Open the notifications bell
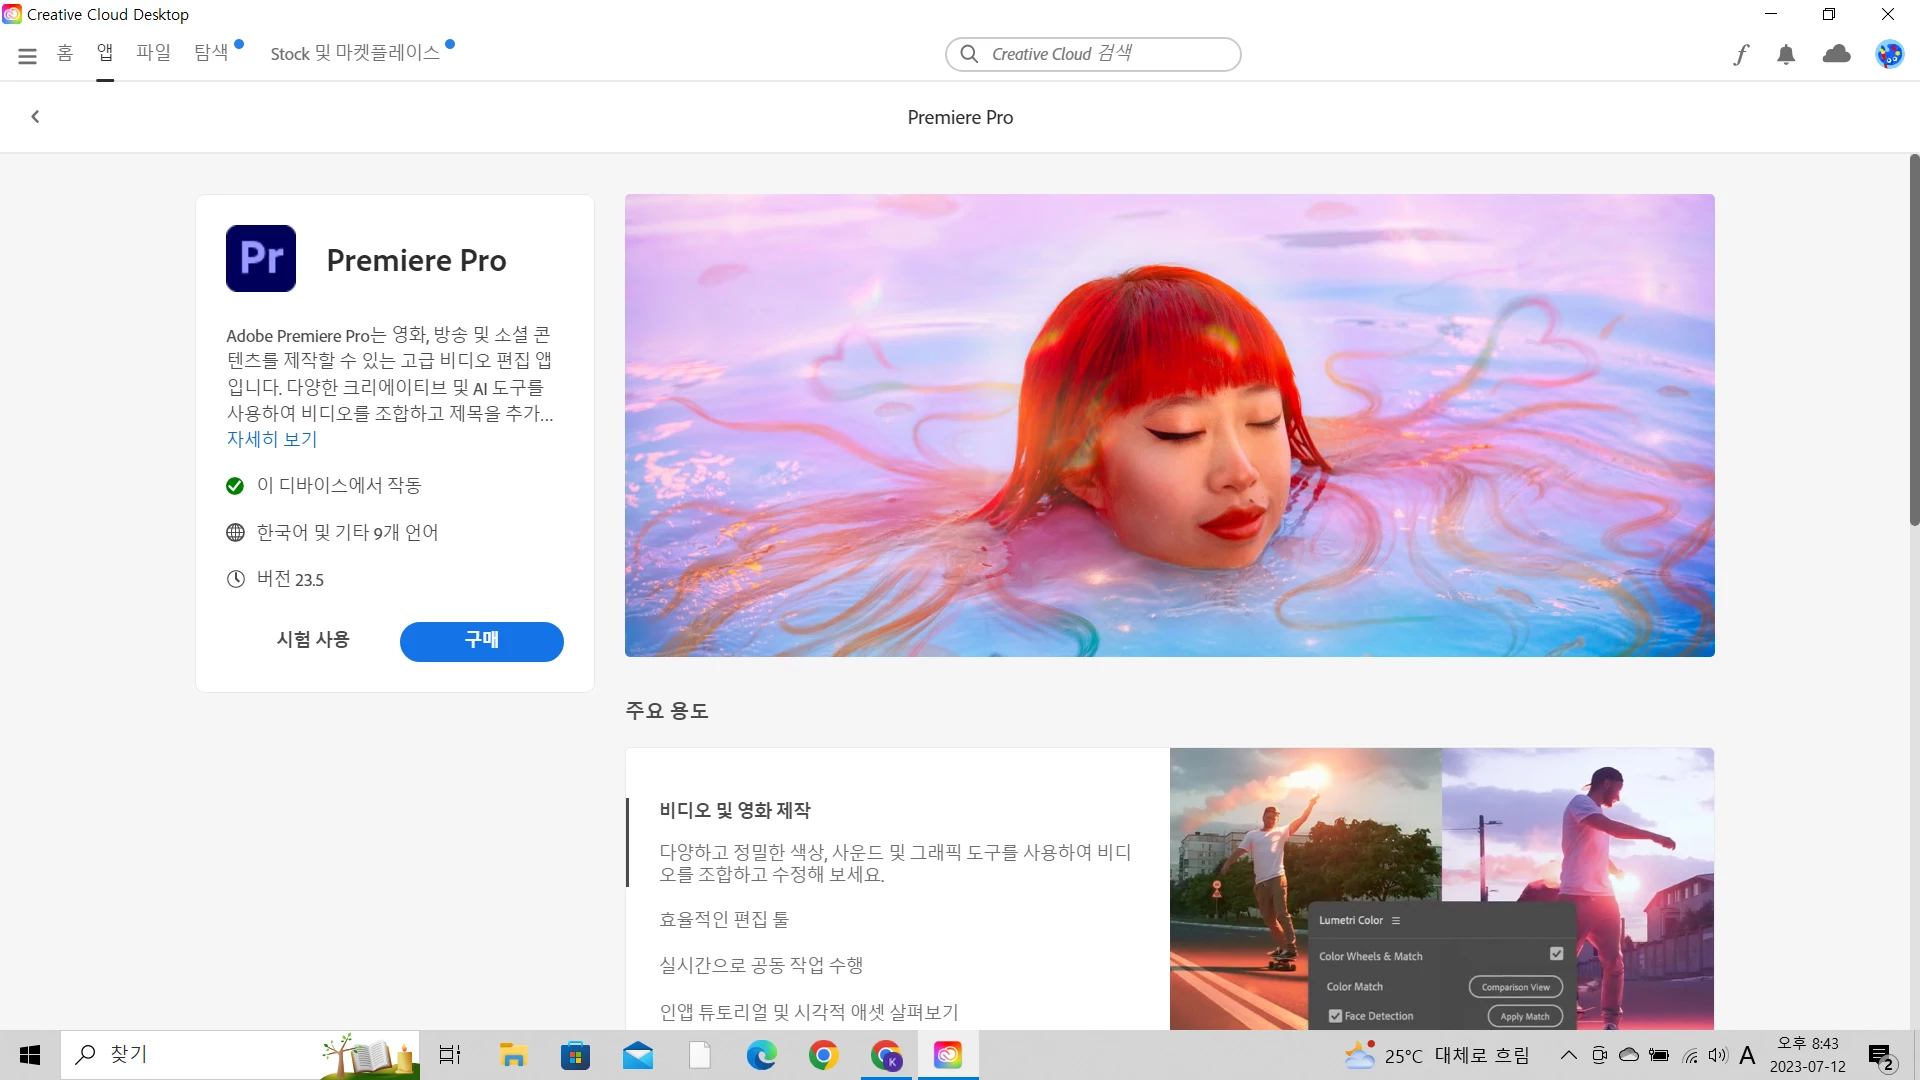The height and width of the screenshot is (1080, 1920). [1786, 55]
